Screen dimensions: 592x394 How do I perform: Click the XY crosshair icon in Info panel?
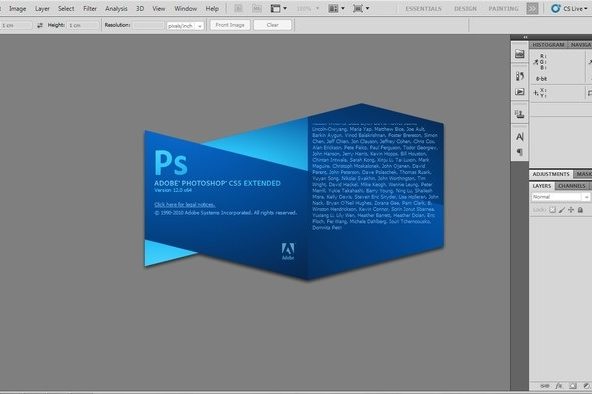pos(536,92)
